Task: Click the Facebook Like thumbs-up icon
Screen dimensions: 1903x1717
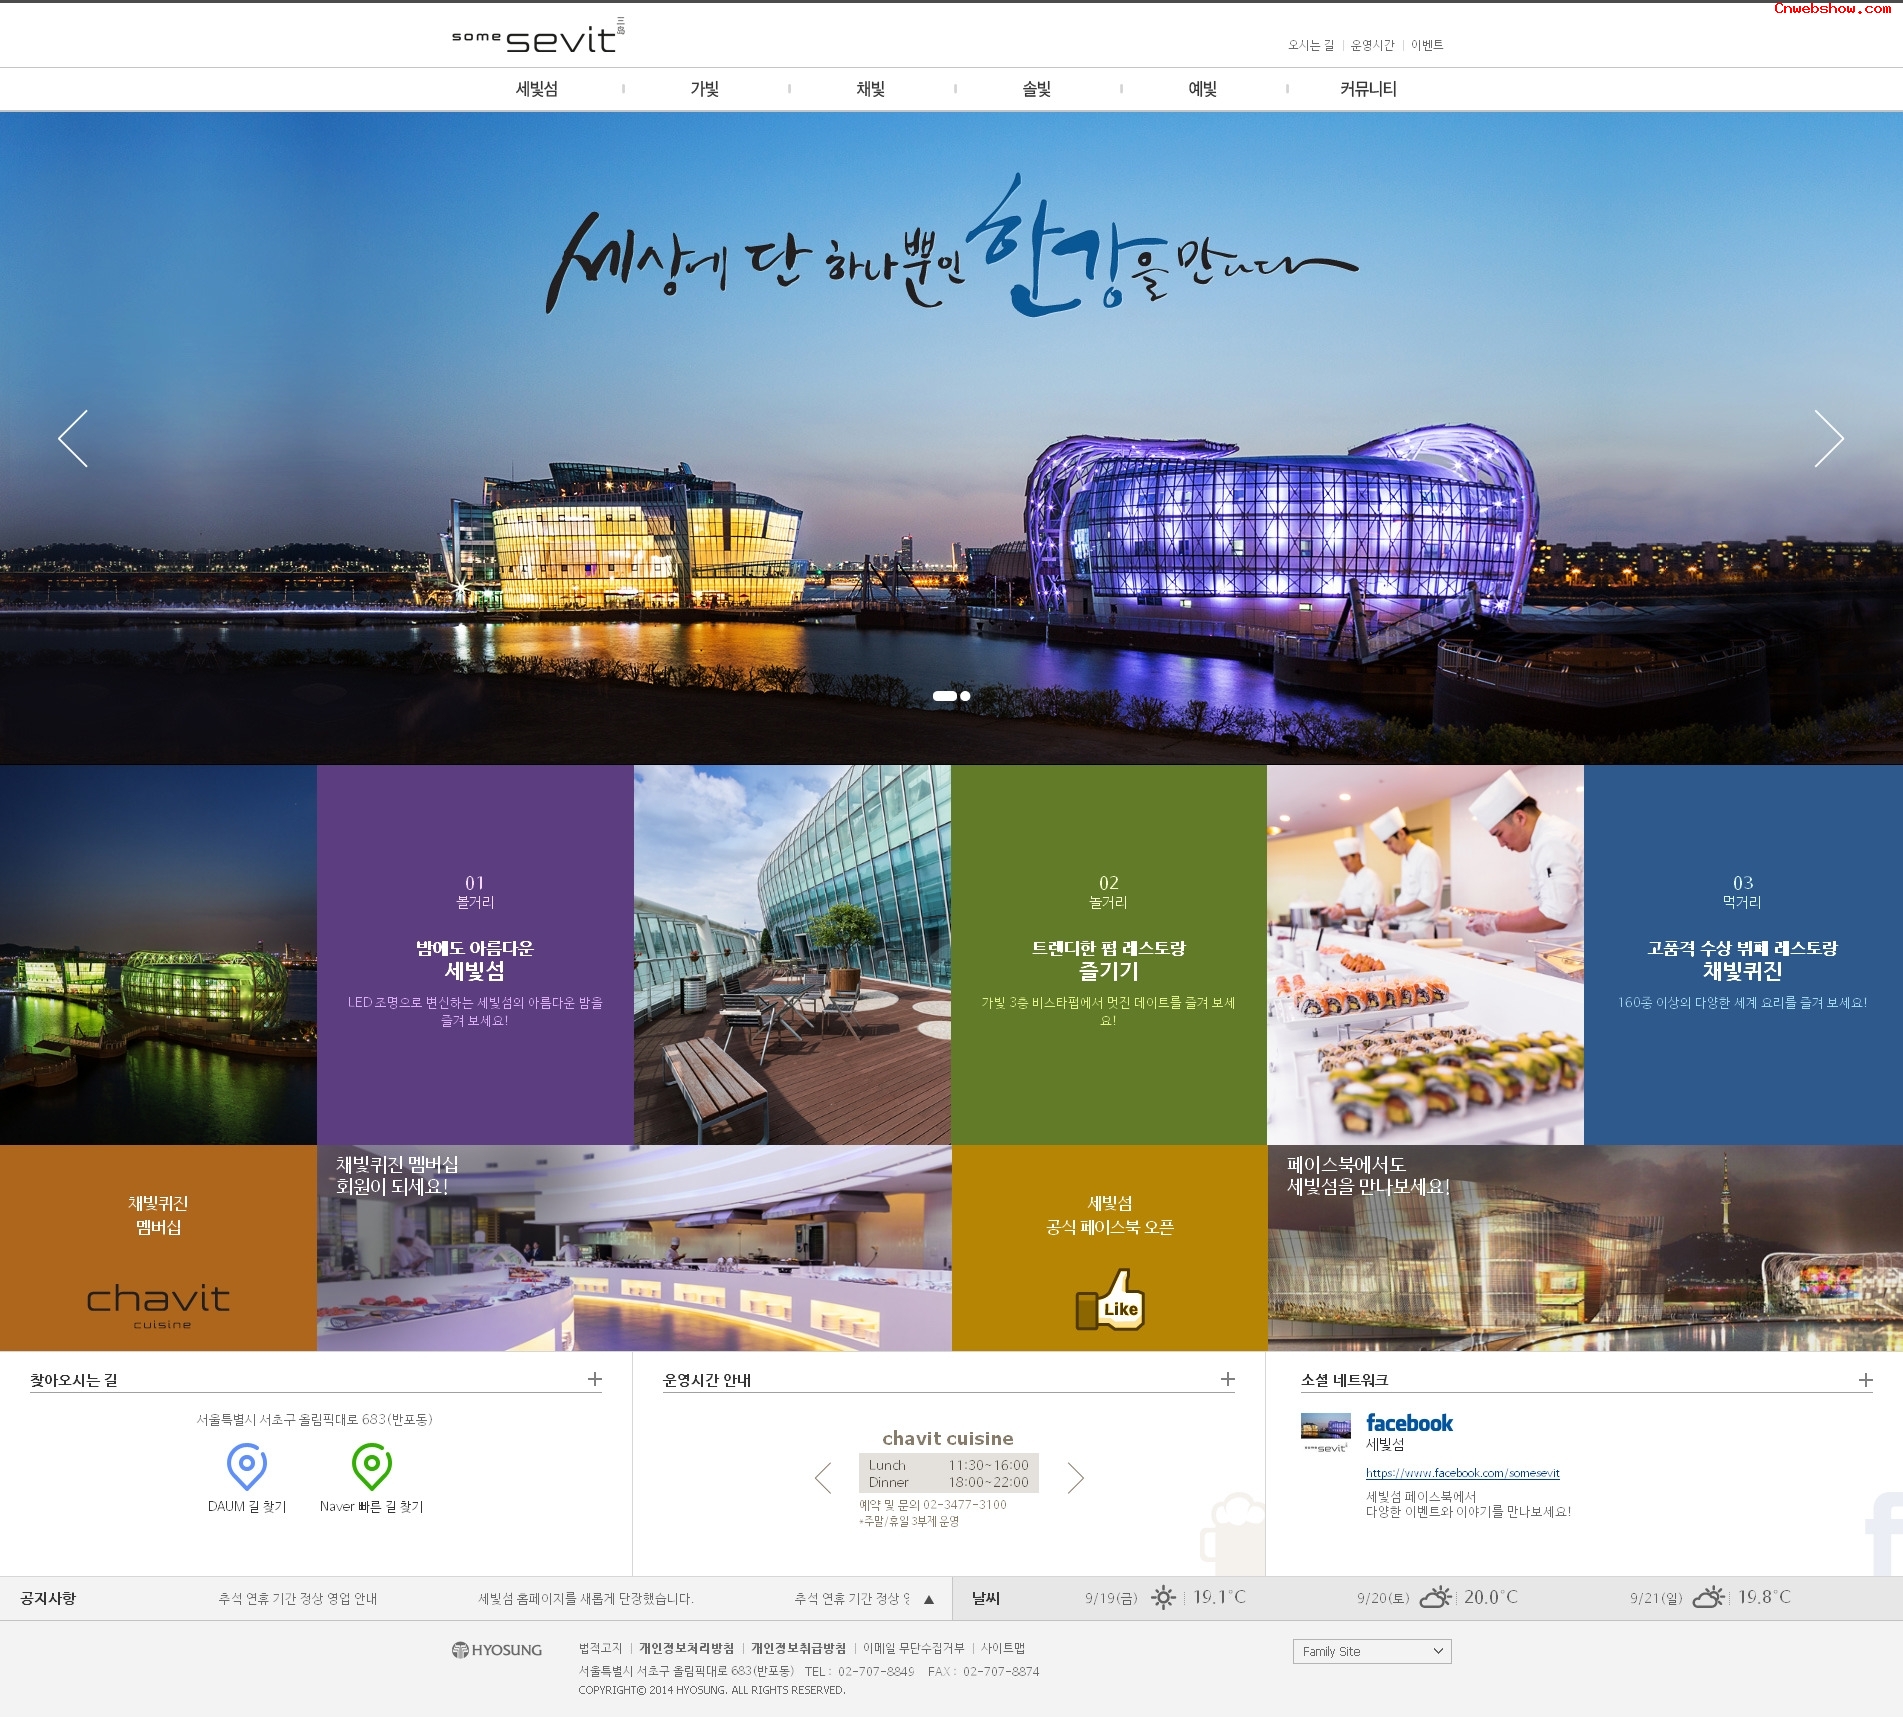Action: tap(1110, 1300)
